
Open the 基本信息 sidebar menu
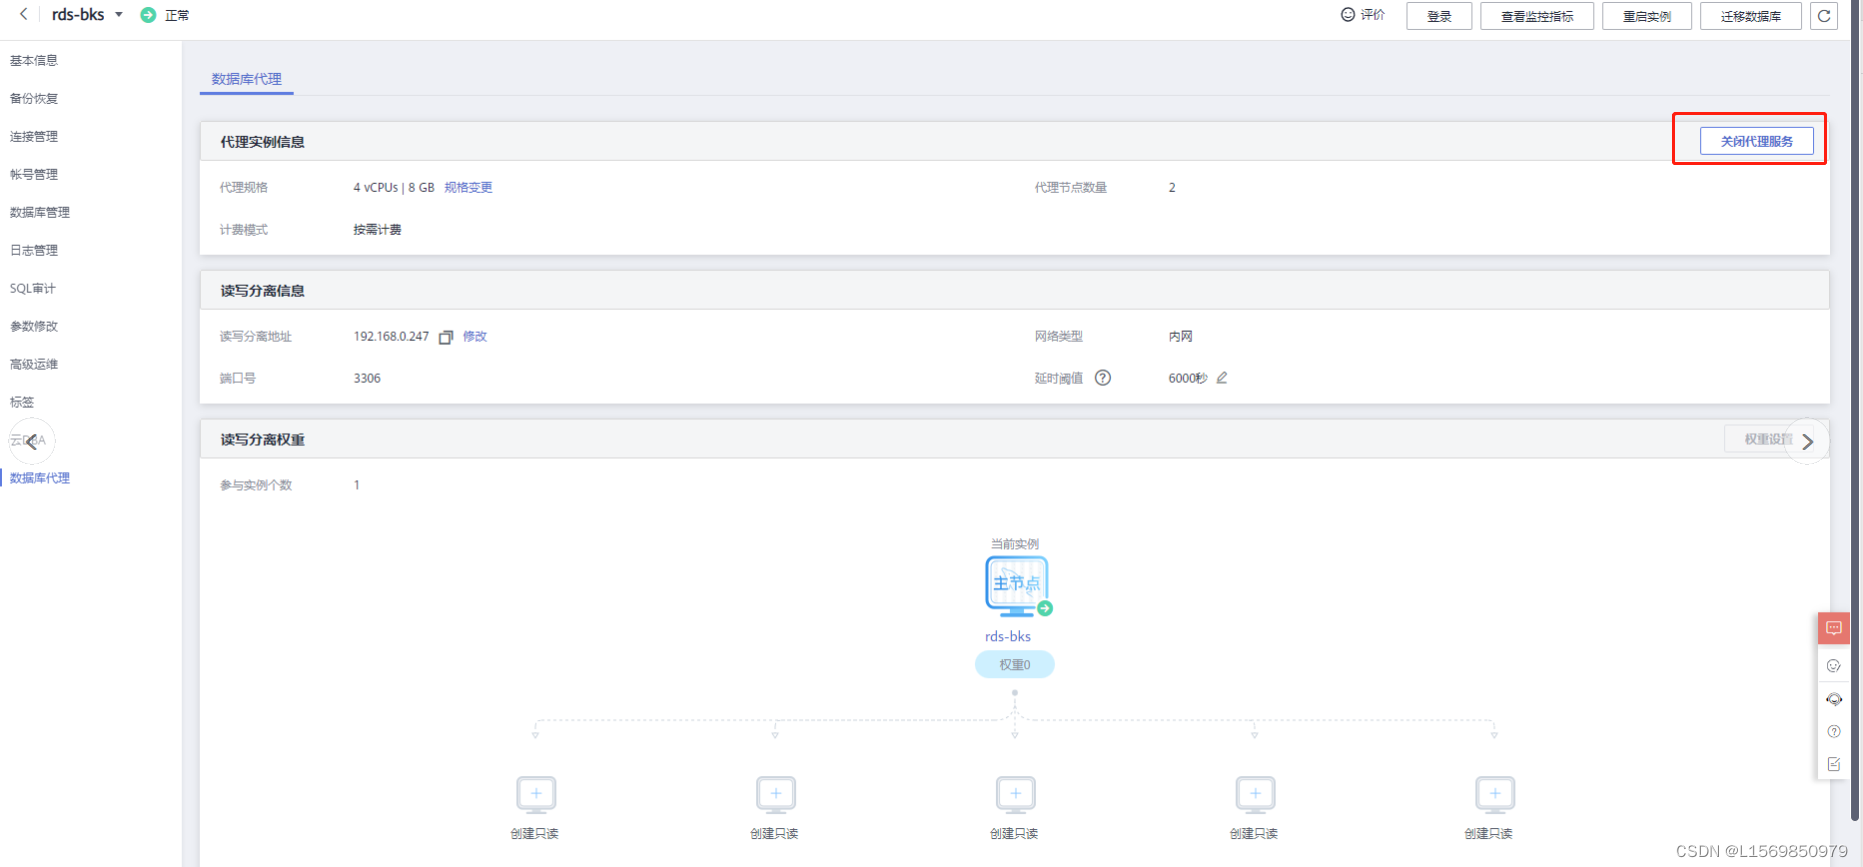point(34,61)
